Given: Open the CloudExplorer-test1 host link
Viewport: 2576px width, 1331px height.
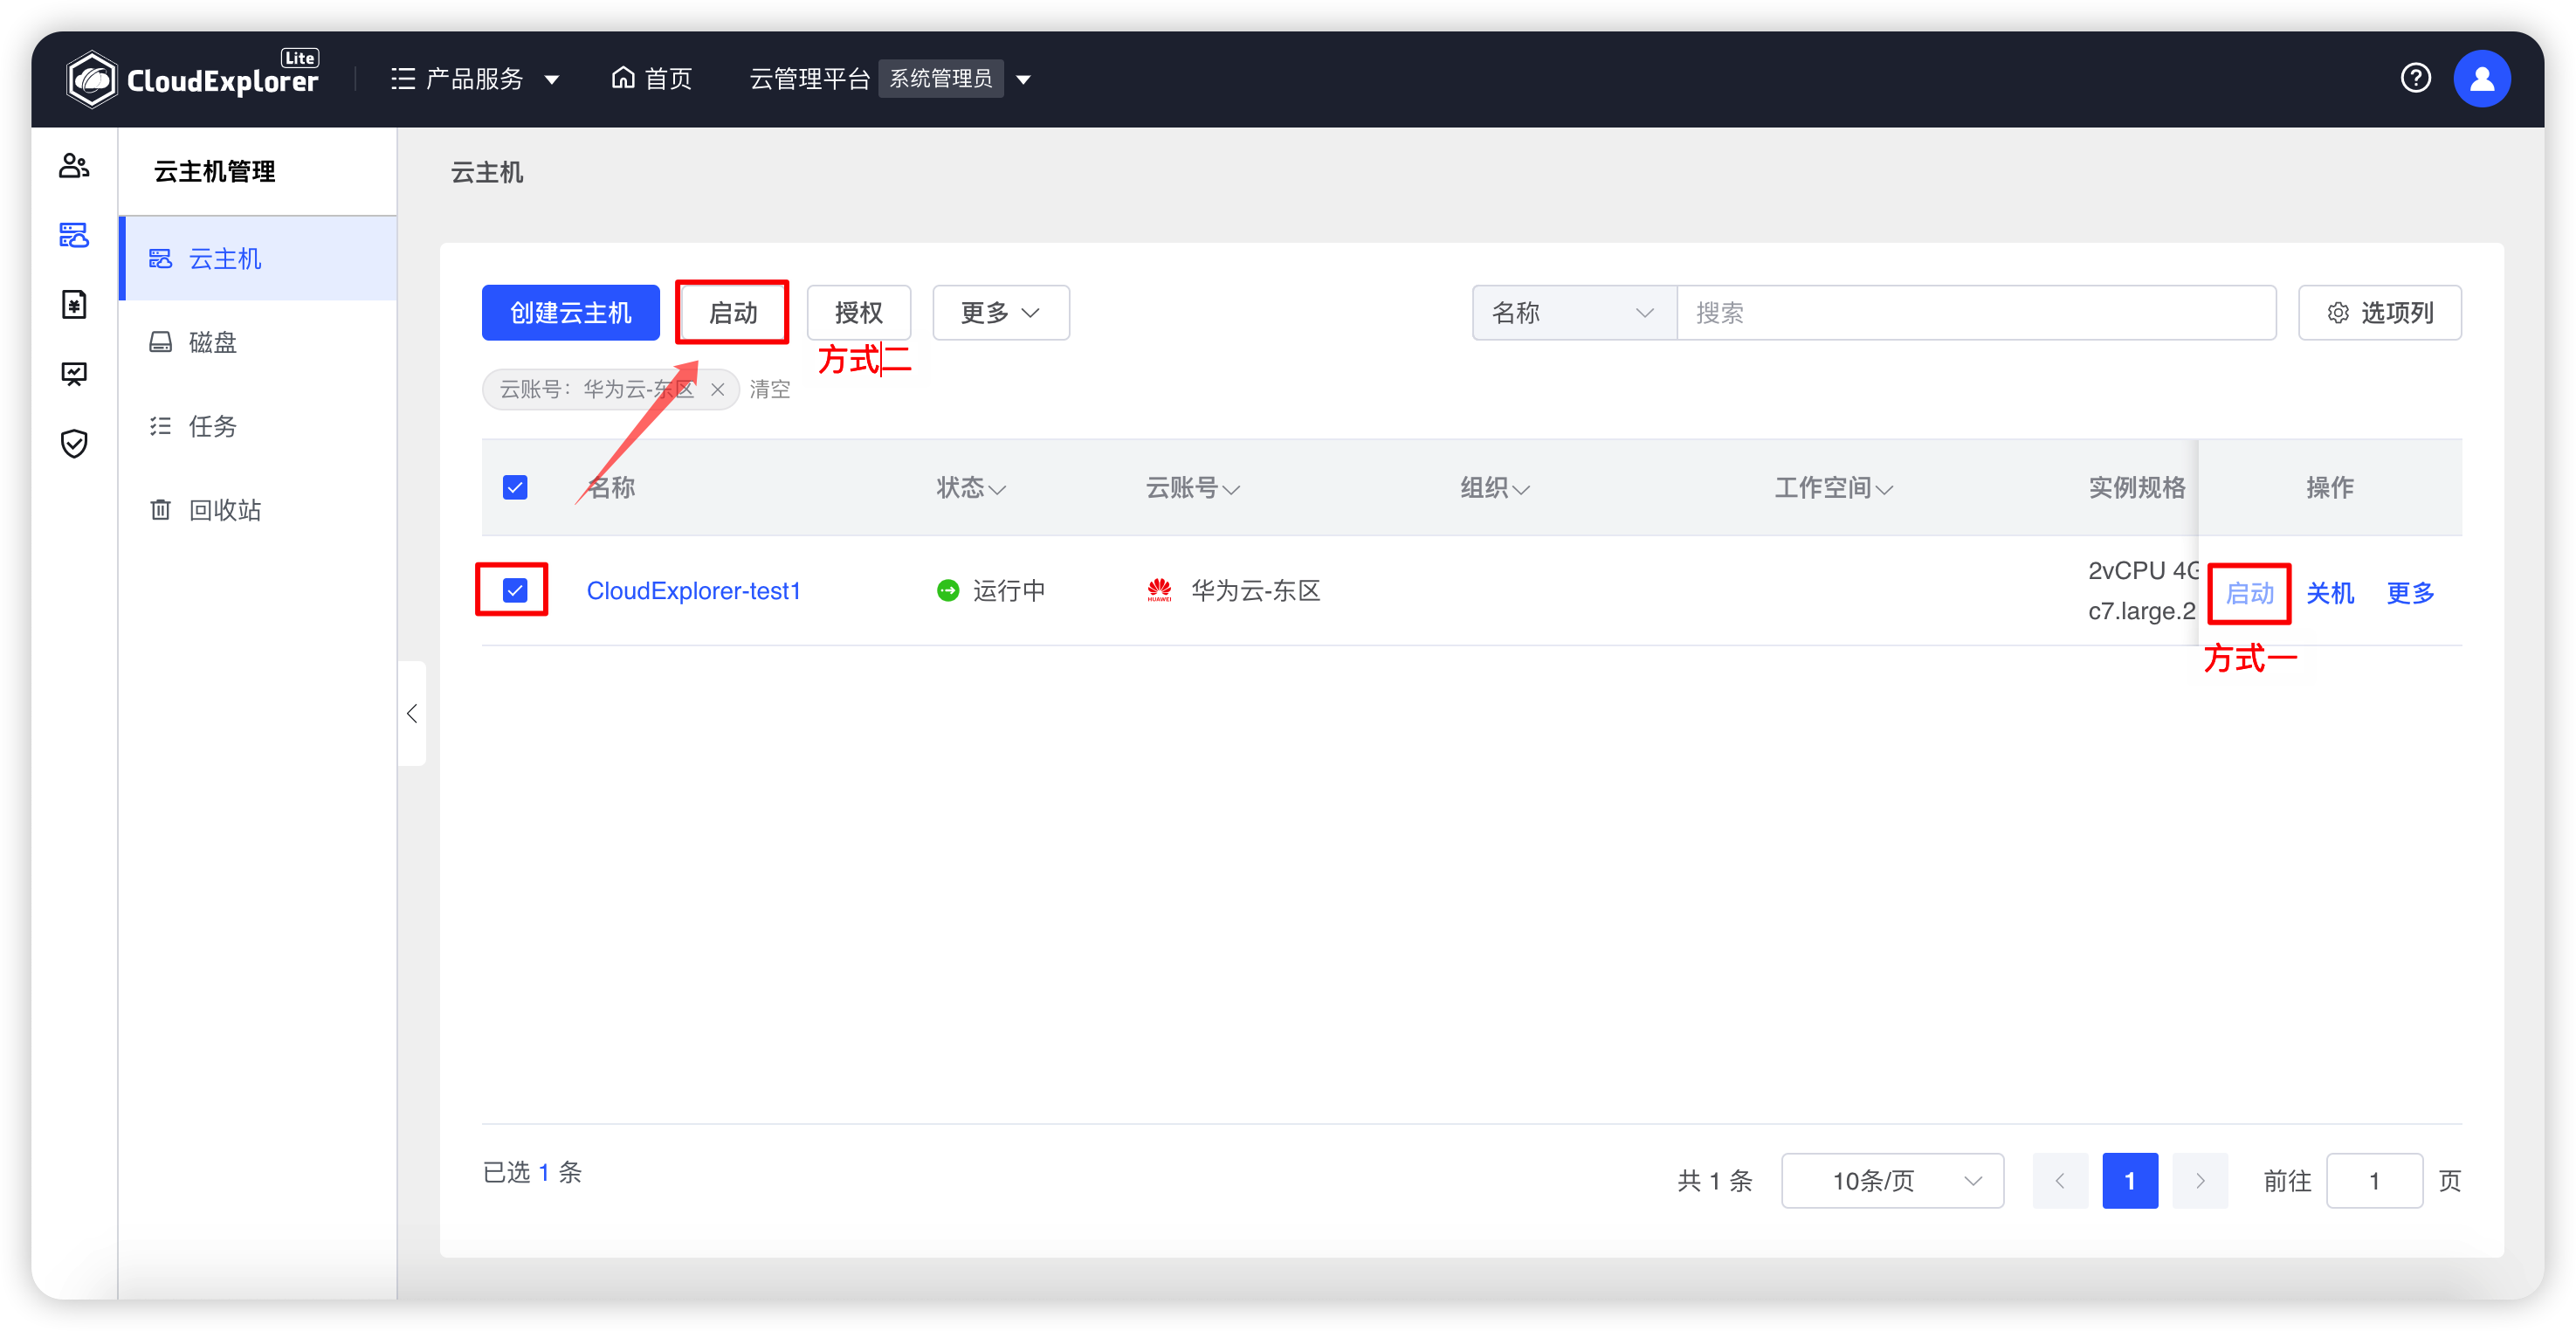Looking at the screenshot, I should coord(694,591).
